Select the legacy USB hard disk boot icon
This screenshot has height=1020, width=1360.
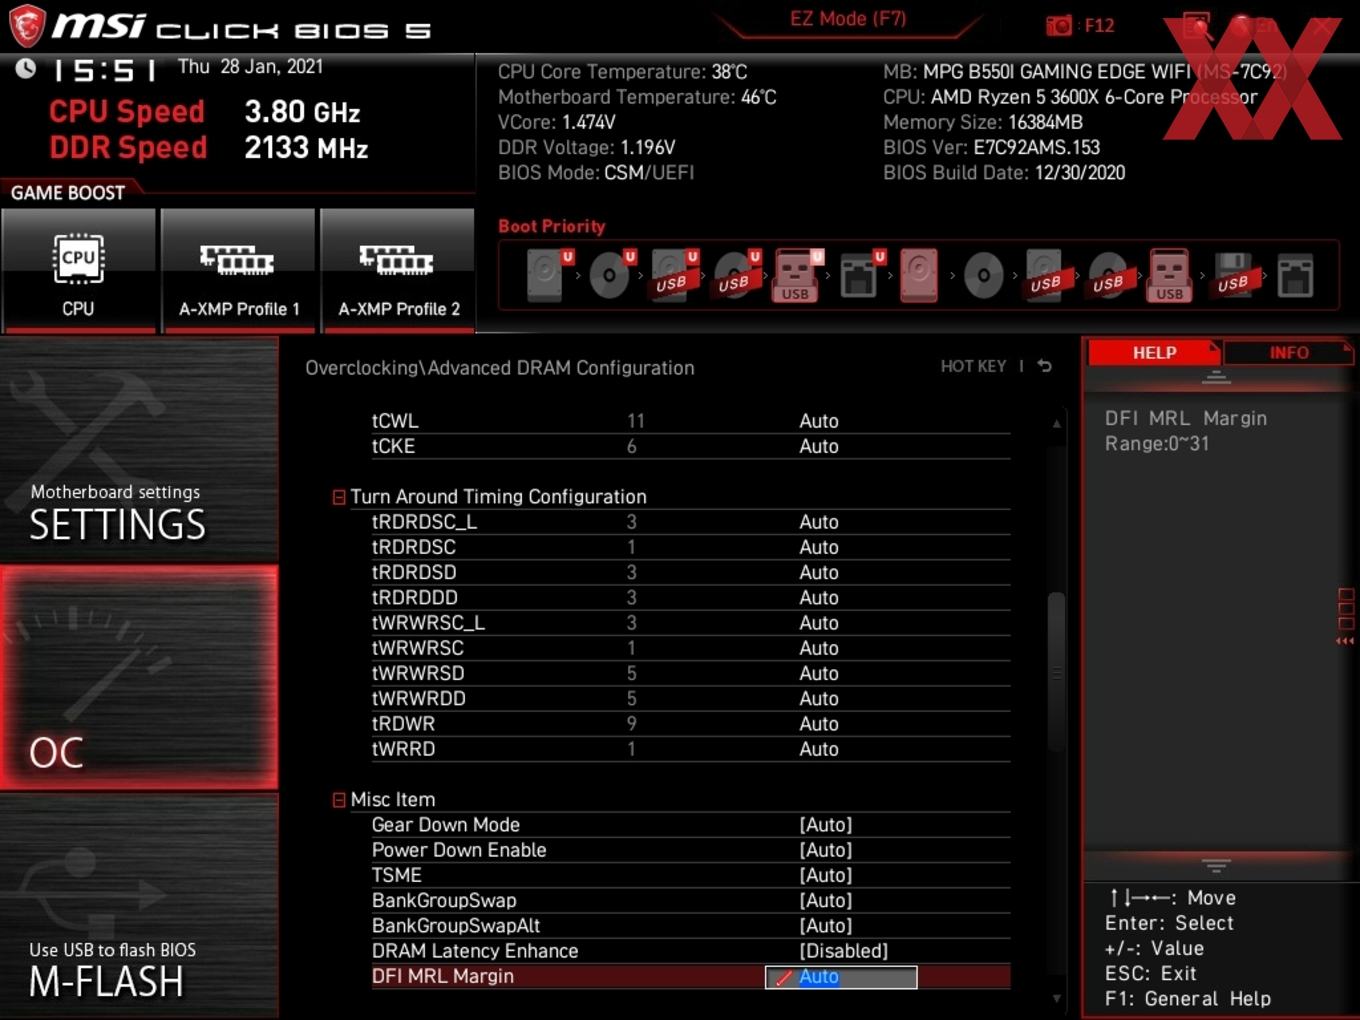[x=1045, y=275]
